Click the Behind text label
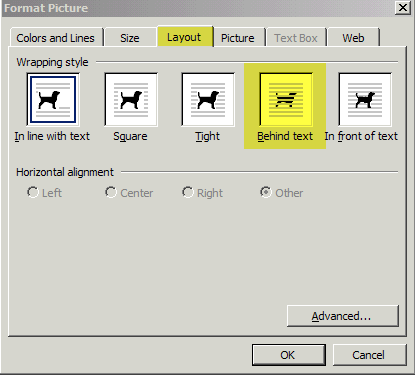 click(x=285, y=136)
